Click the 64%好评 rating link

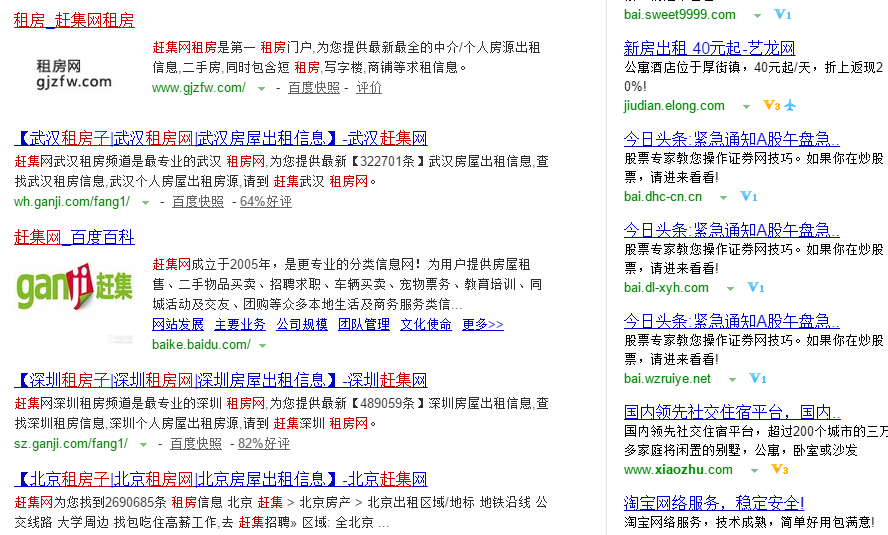266,202
